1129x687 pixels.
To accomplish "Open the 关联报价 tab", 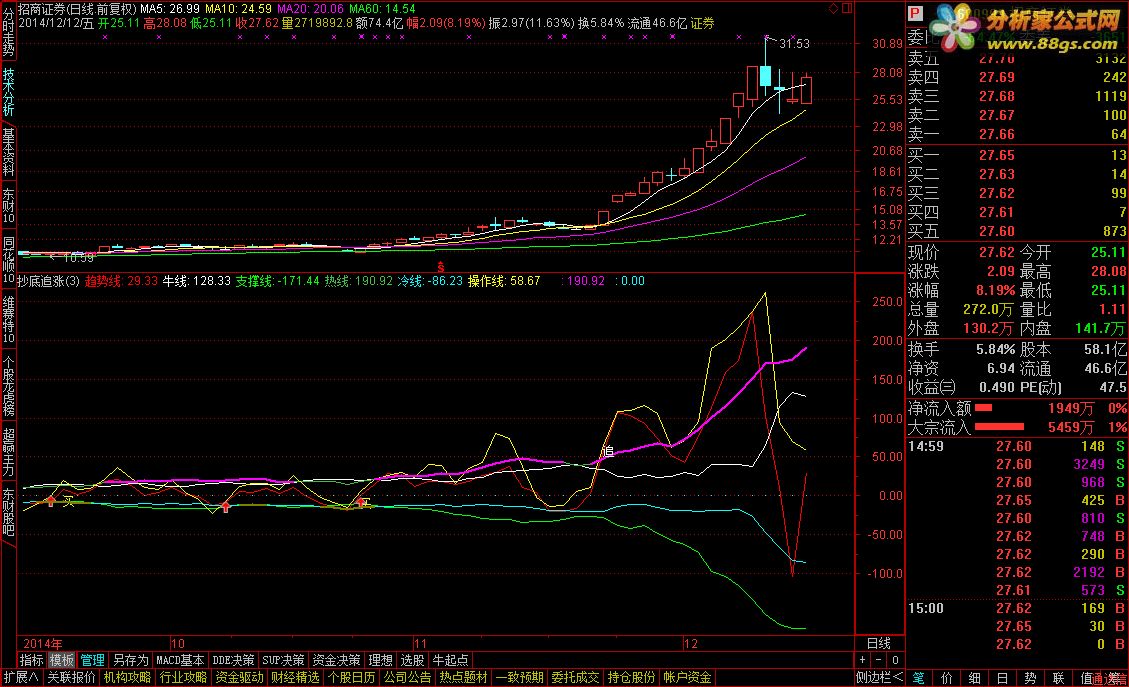I will (x=71, y=678).
